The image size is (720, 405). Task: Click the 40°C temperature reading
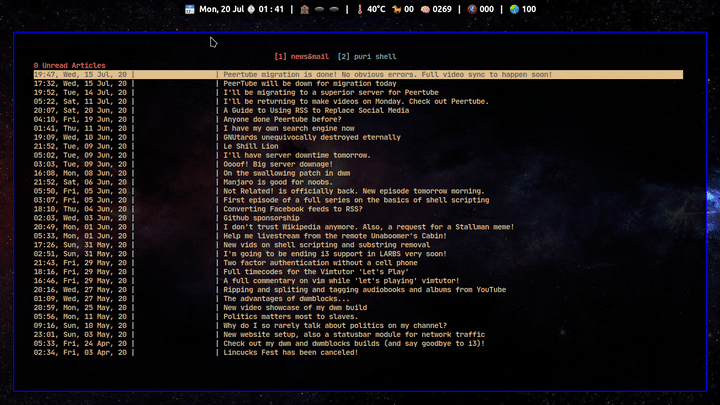(376, 9)
